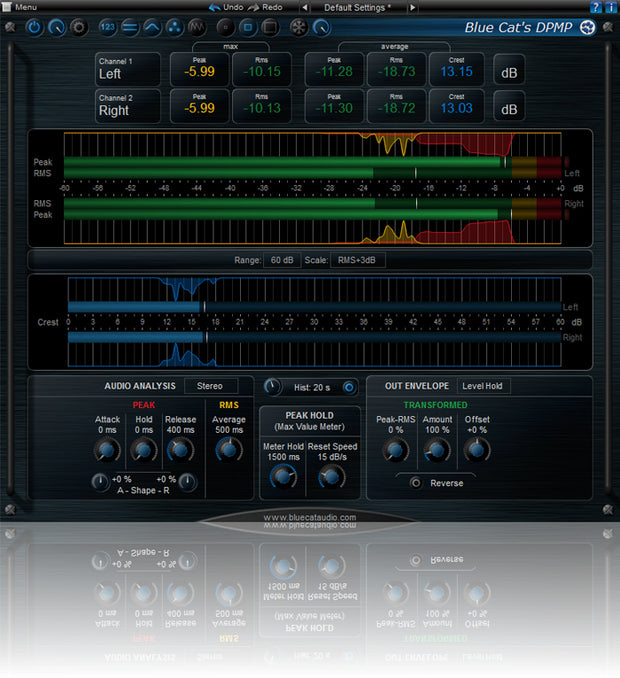Toggle the curve histogram view icon
This screenshot has width=620, height=678.
(x=152, y=28)
